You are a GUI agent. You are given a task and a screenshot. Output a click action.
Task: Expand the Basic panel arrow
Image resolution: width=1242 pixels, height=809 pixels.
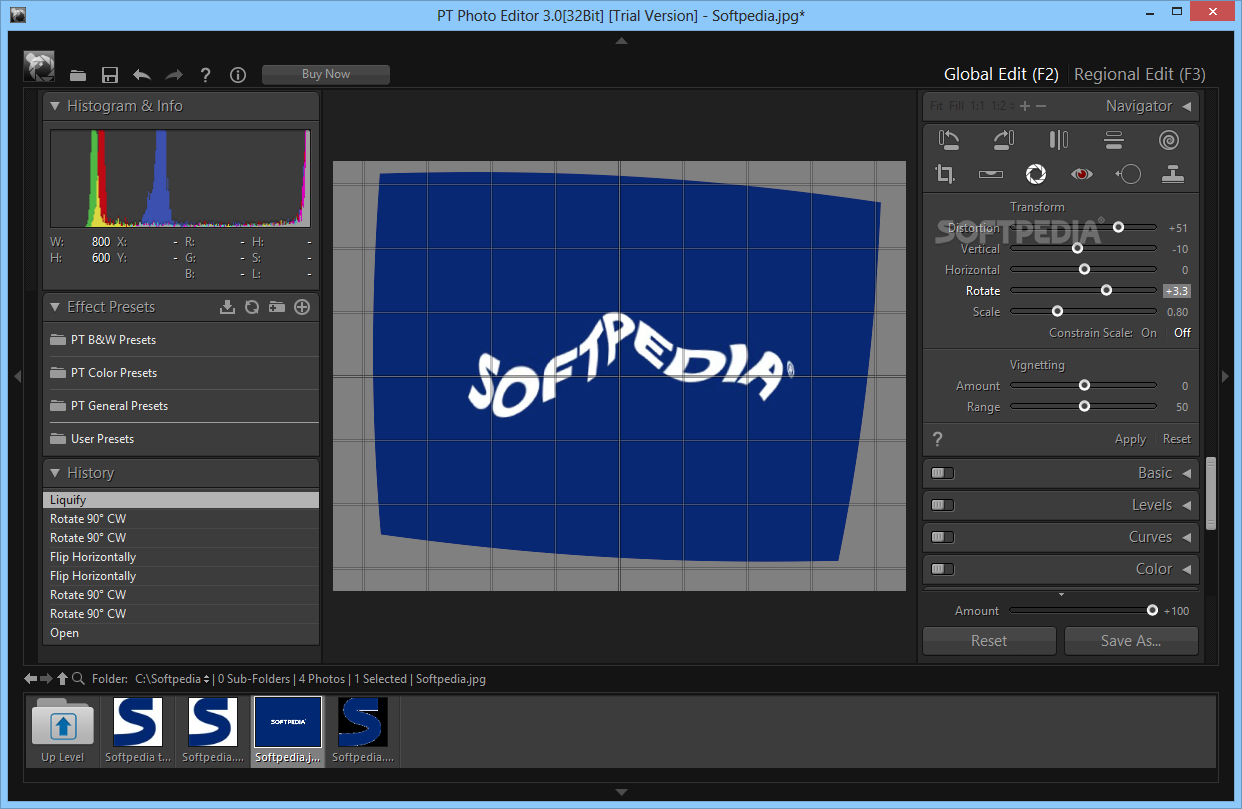tap(1186, 473)
